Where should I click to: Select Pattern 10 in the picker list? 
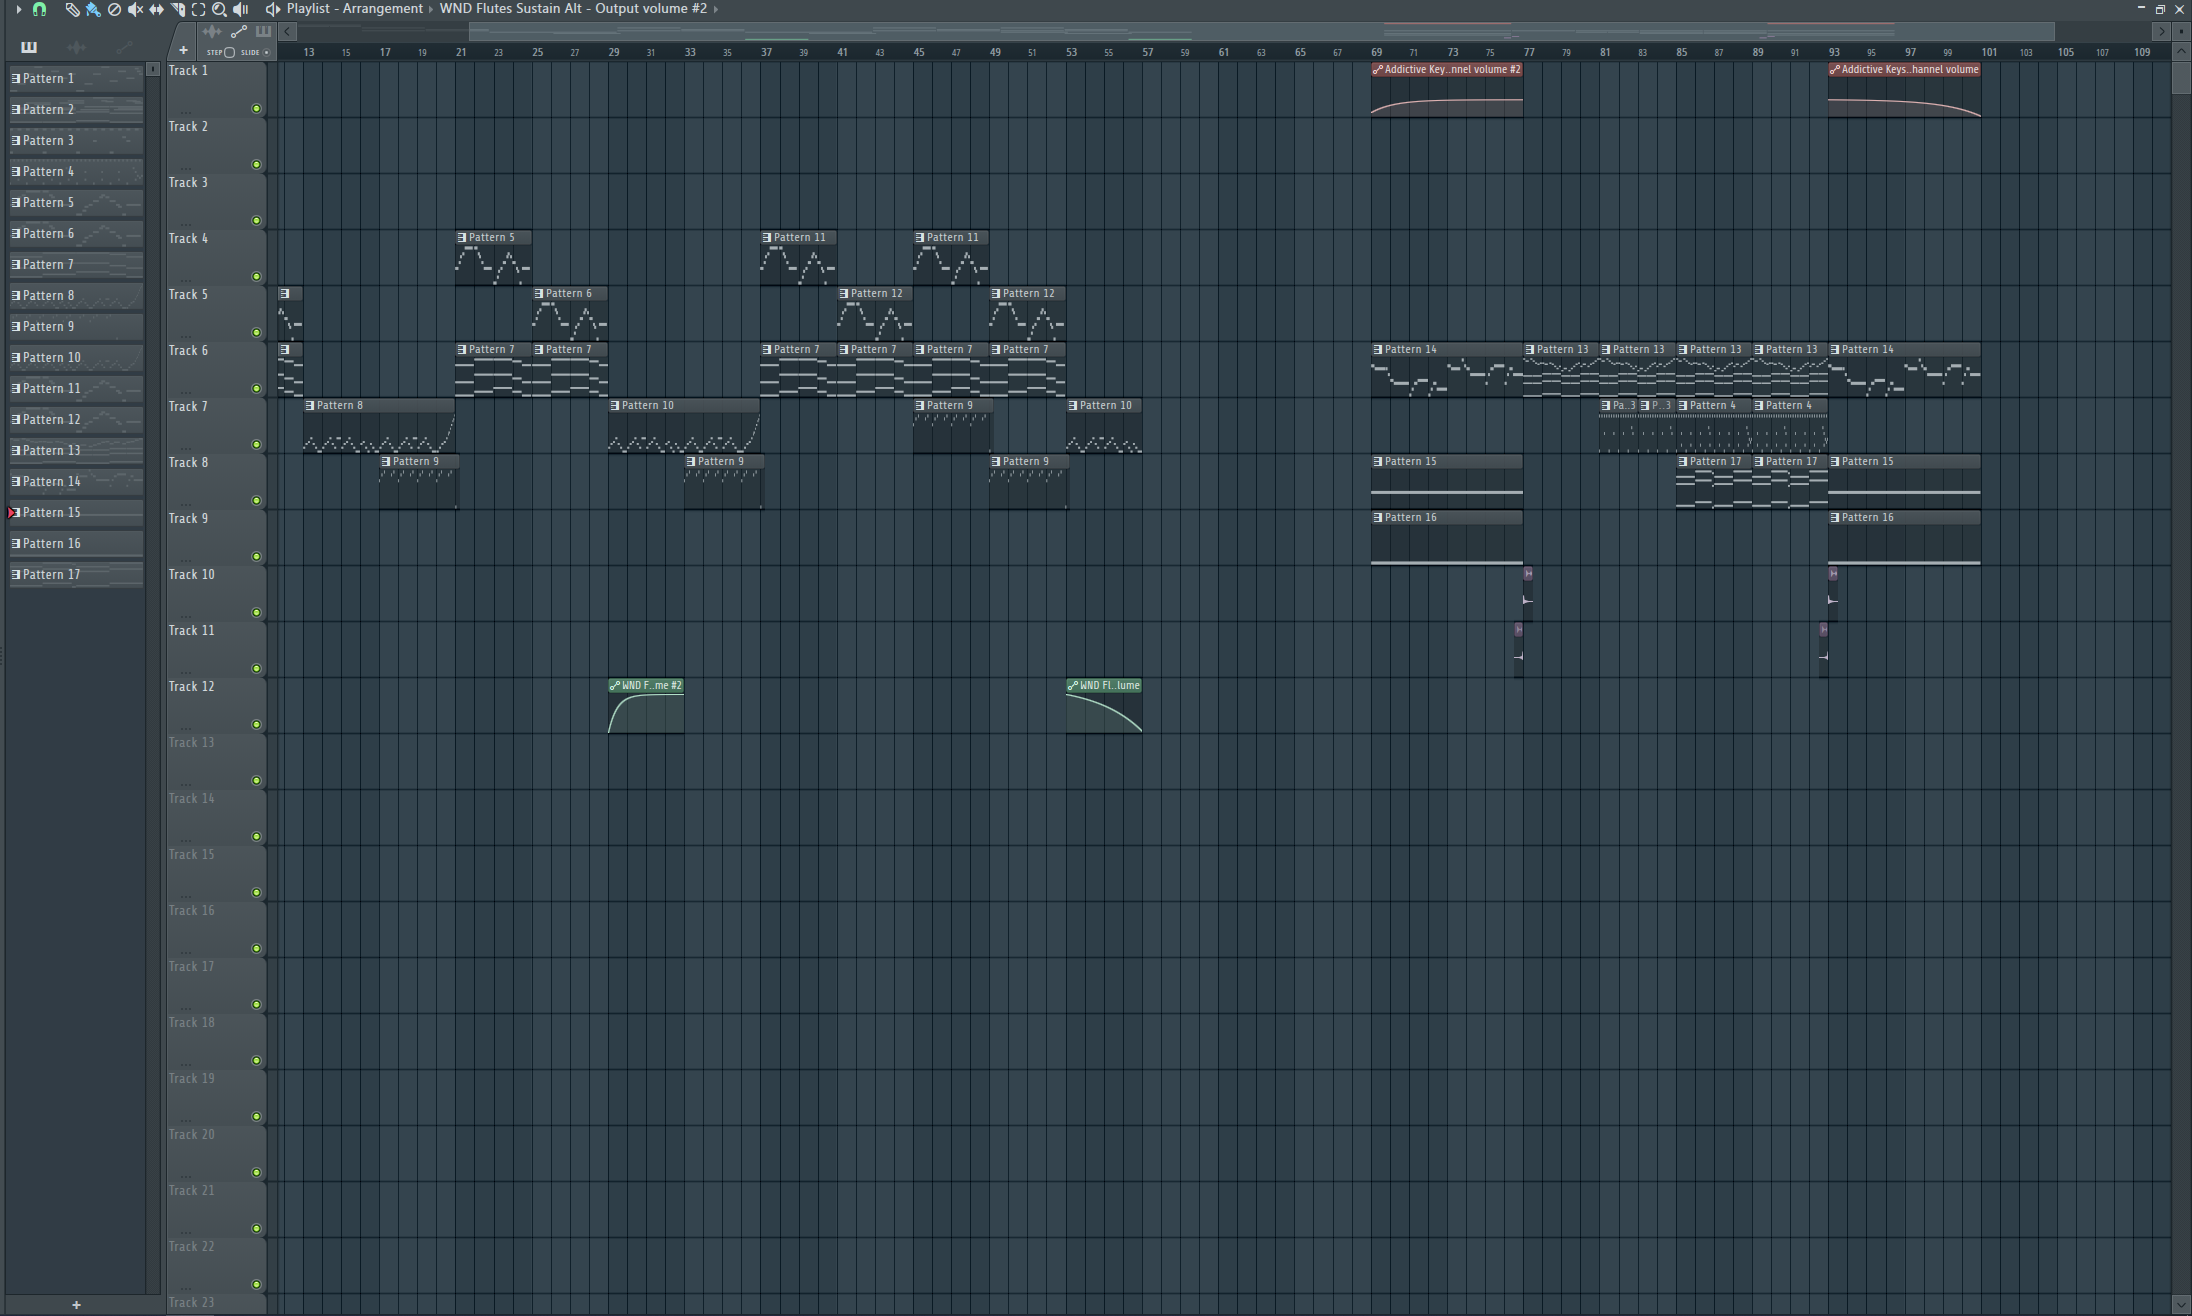[76, 357]
